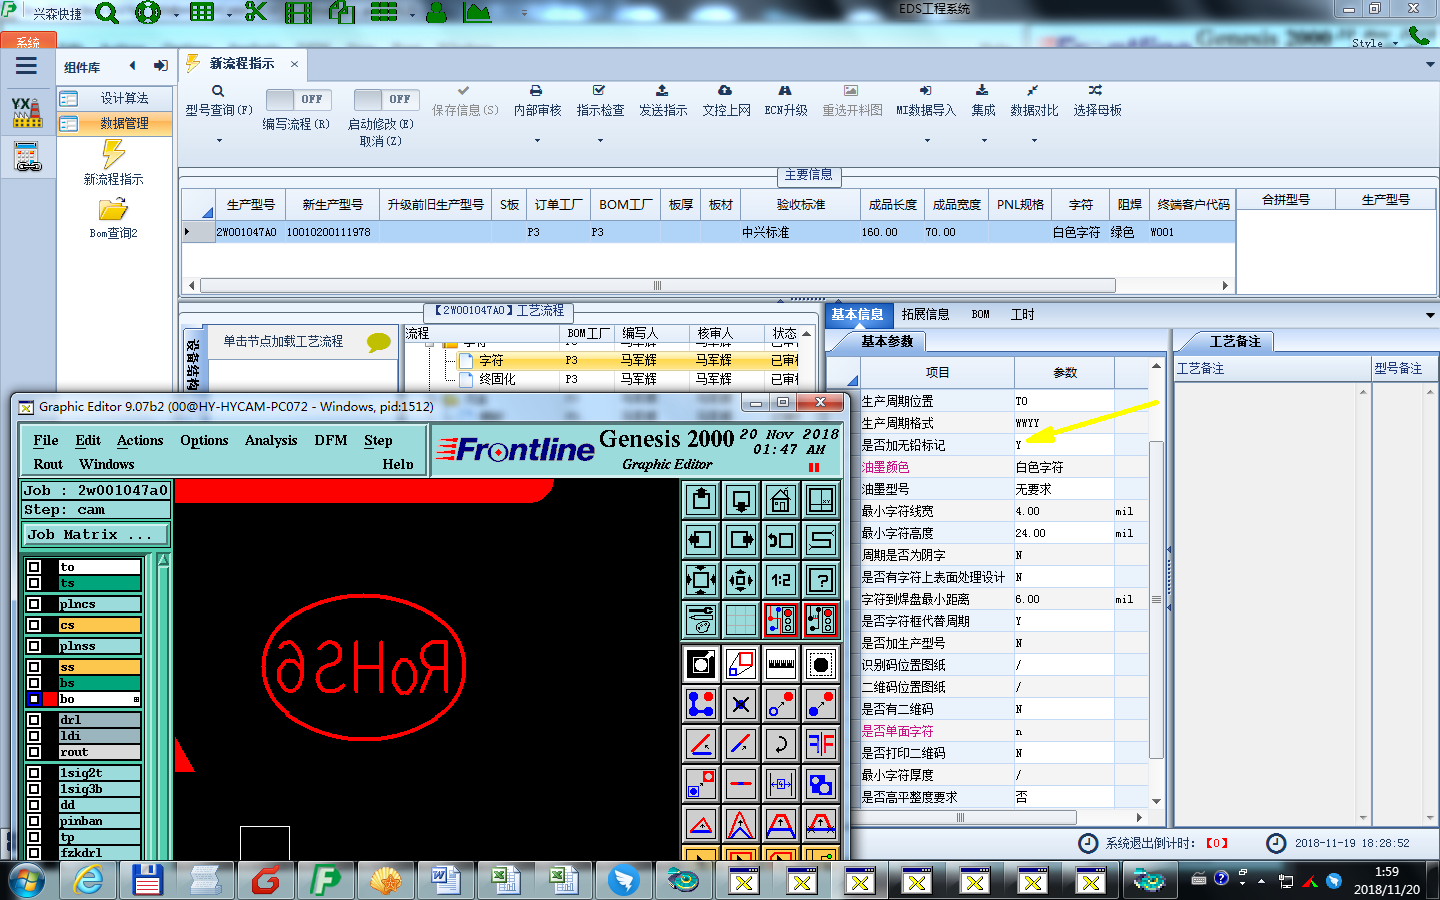Click the wrench and palette settings icon

pos(701,620)
